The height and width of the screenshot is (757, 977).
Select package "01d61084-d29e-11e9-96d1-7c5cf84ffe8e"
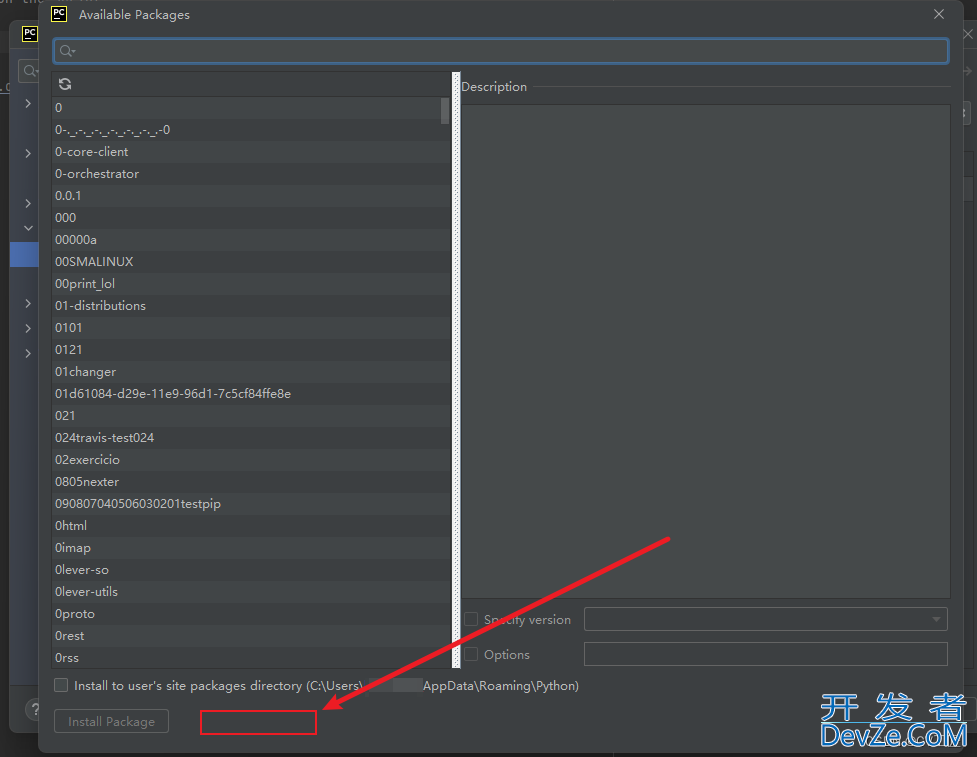(x=250, y=394)
